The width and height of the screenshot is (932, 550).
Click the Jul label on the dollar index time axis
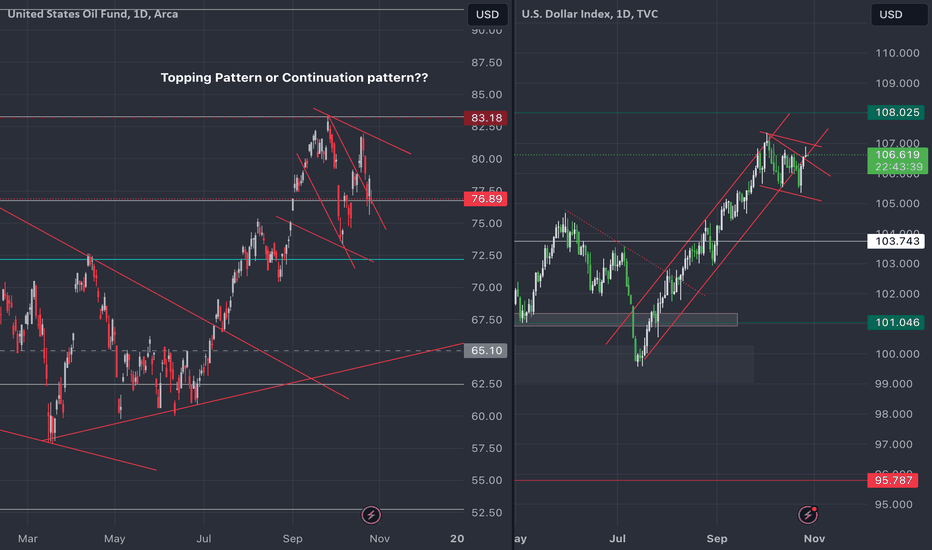pos(618,539)
